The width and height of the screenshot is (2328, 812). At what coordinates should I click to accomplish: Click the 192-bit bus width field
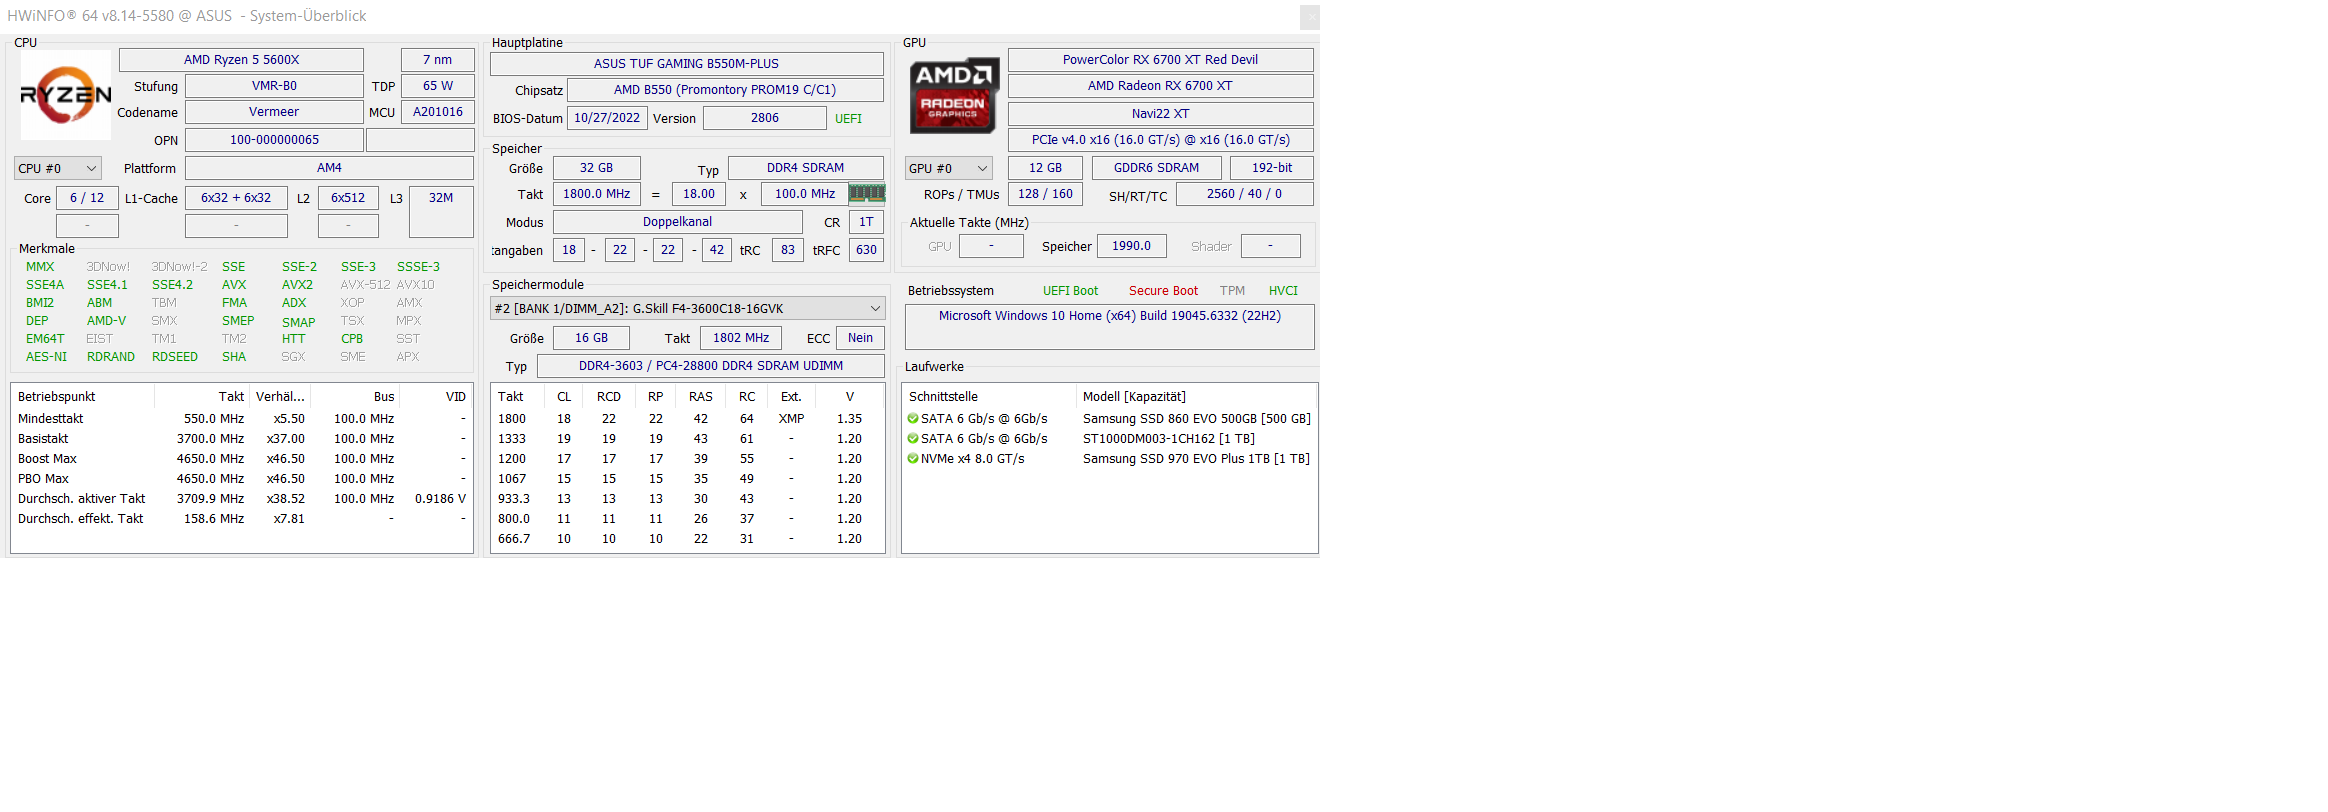tap(1272, 168)
